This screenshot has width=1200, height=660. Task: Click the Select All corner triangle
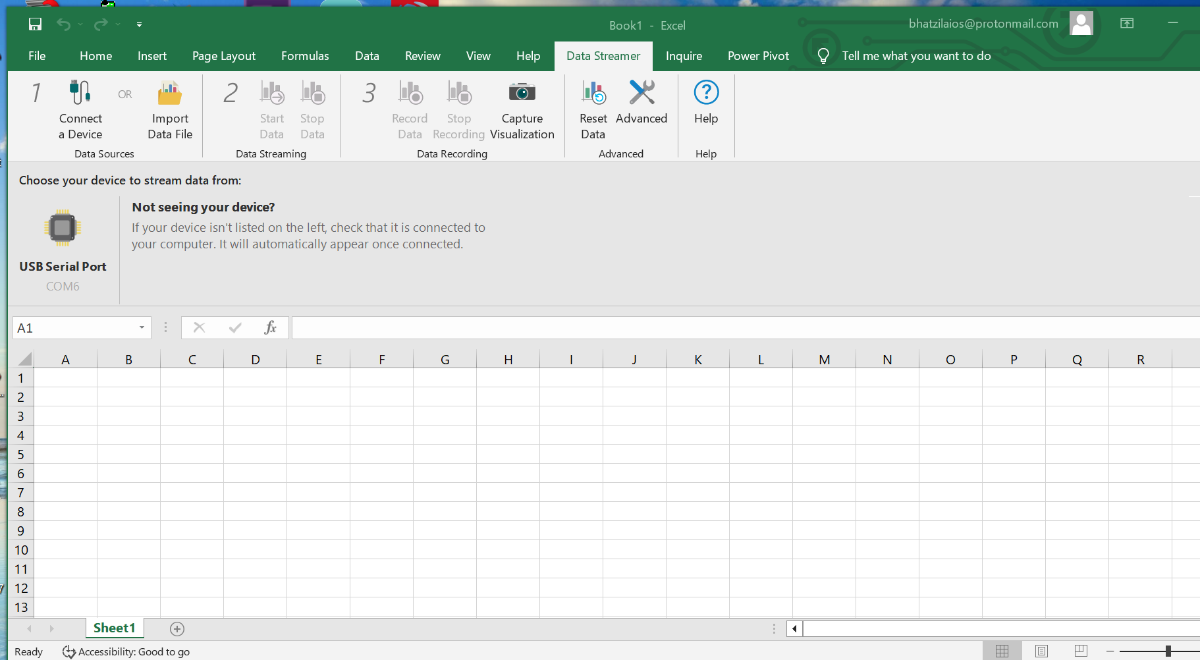[24, 359]
